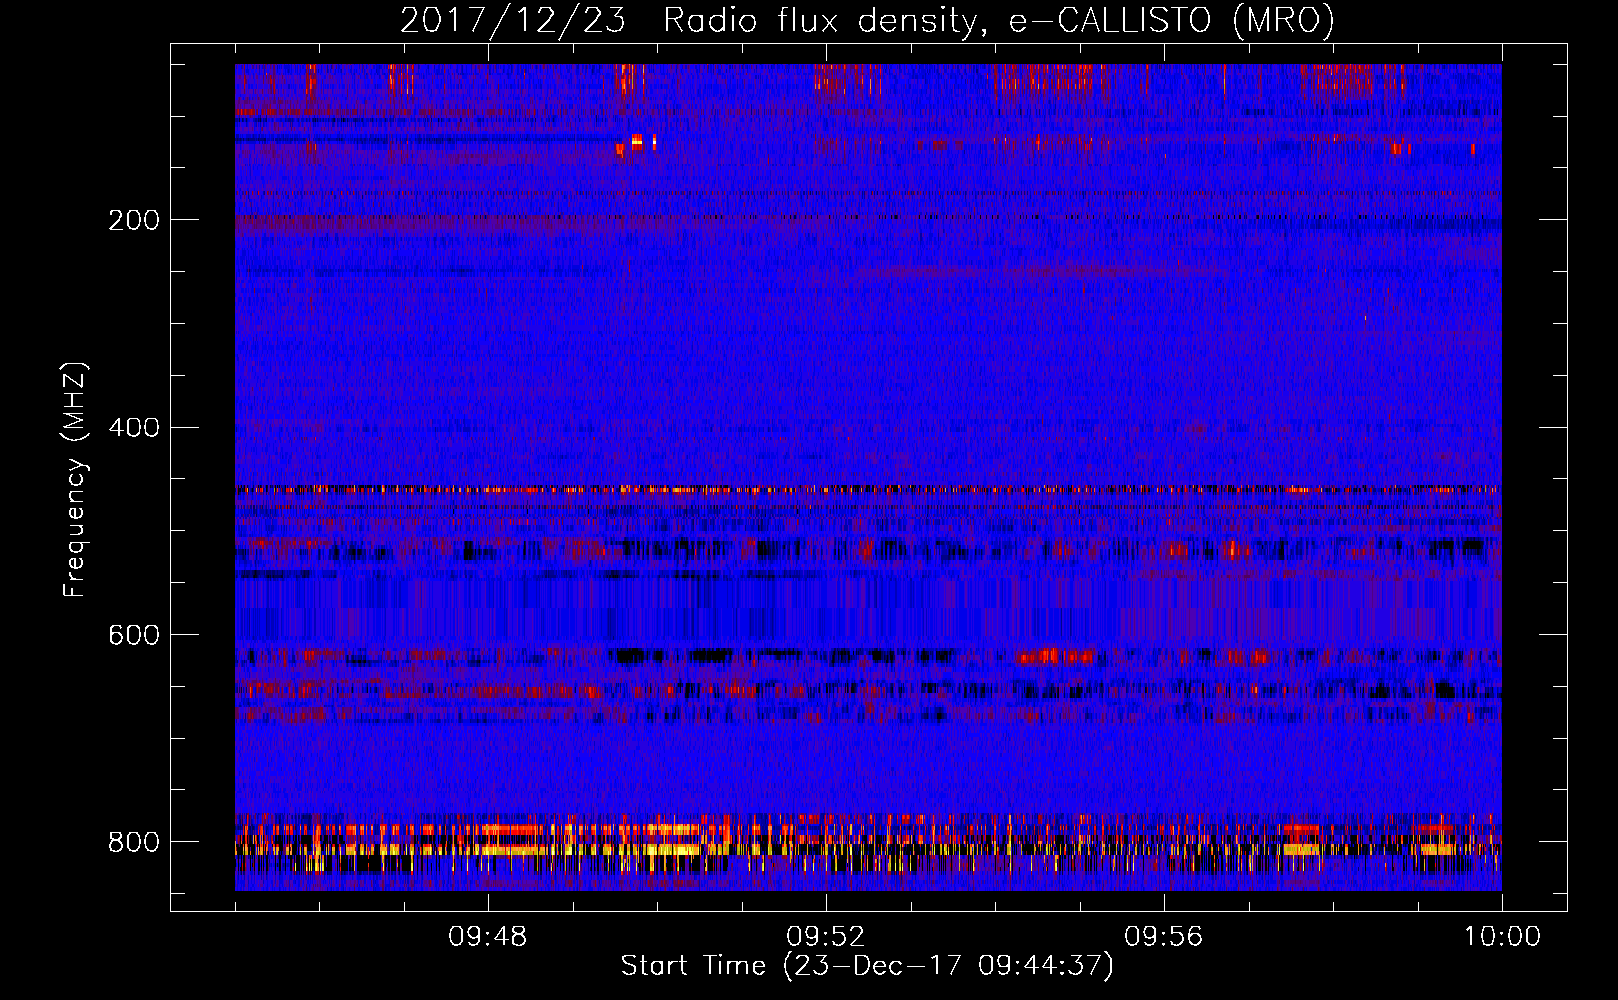Click the 600 frequency tick label

[x=133, y=635]
